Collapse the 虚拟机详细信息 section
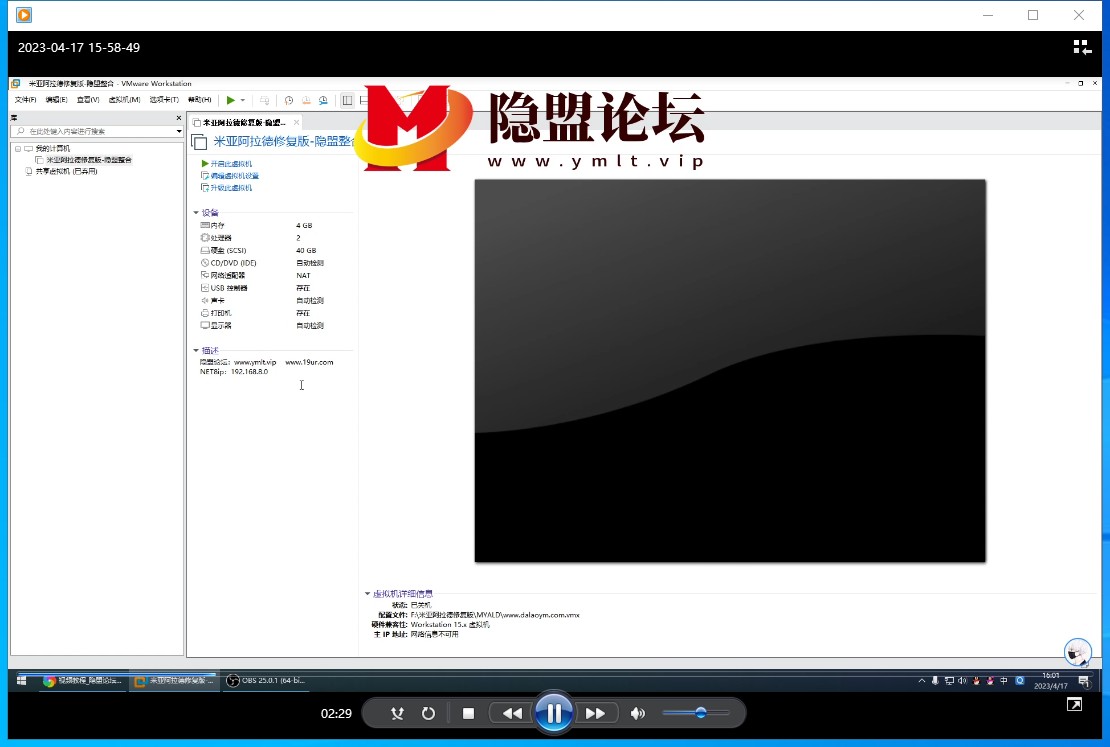 pos(367,594)
